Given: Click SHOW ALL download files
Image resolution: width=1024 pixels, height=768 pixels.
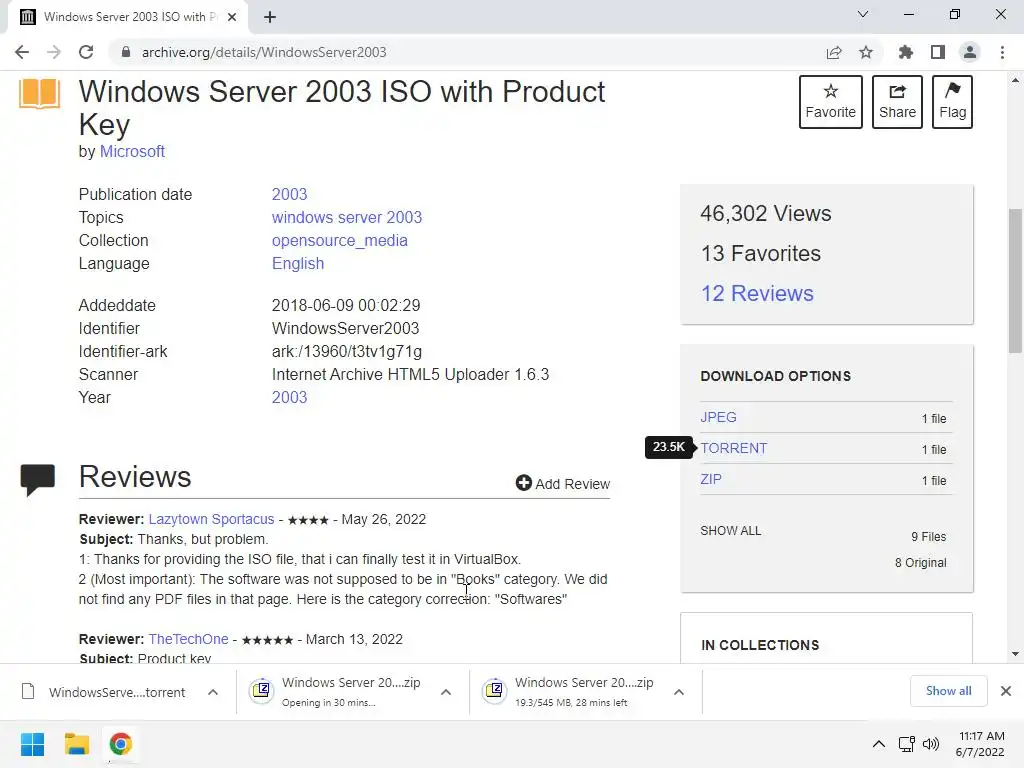Looking at the screenshot, I should (731, 531).
